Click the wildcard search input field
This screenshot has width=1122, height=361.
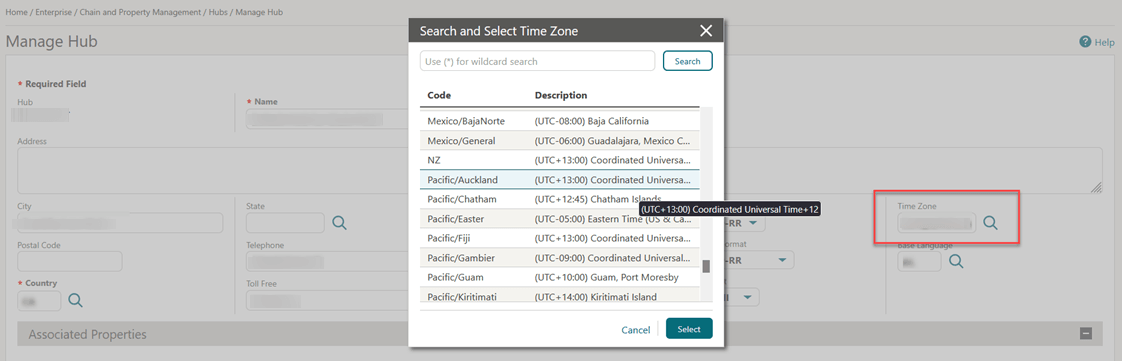537,61
